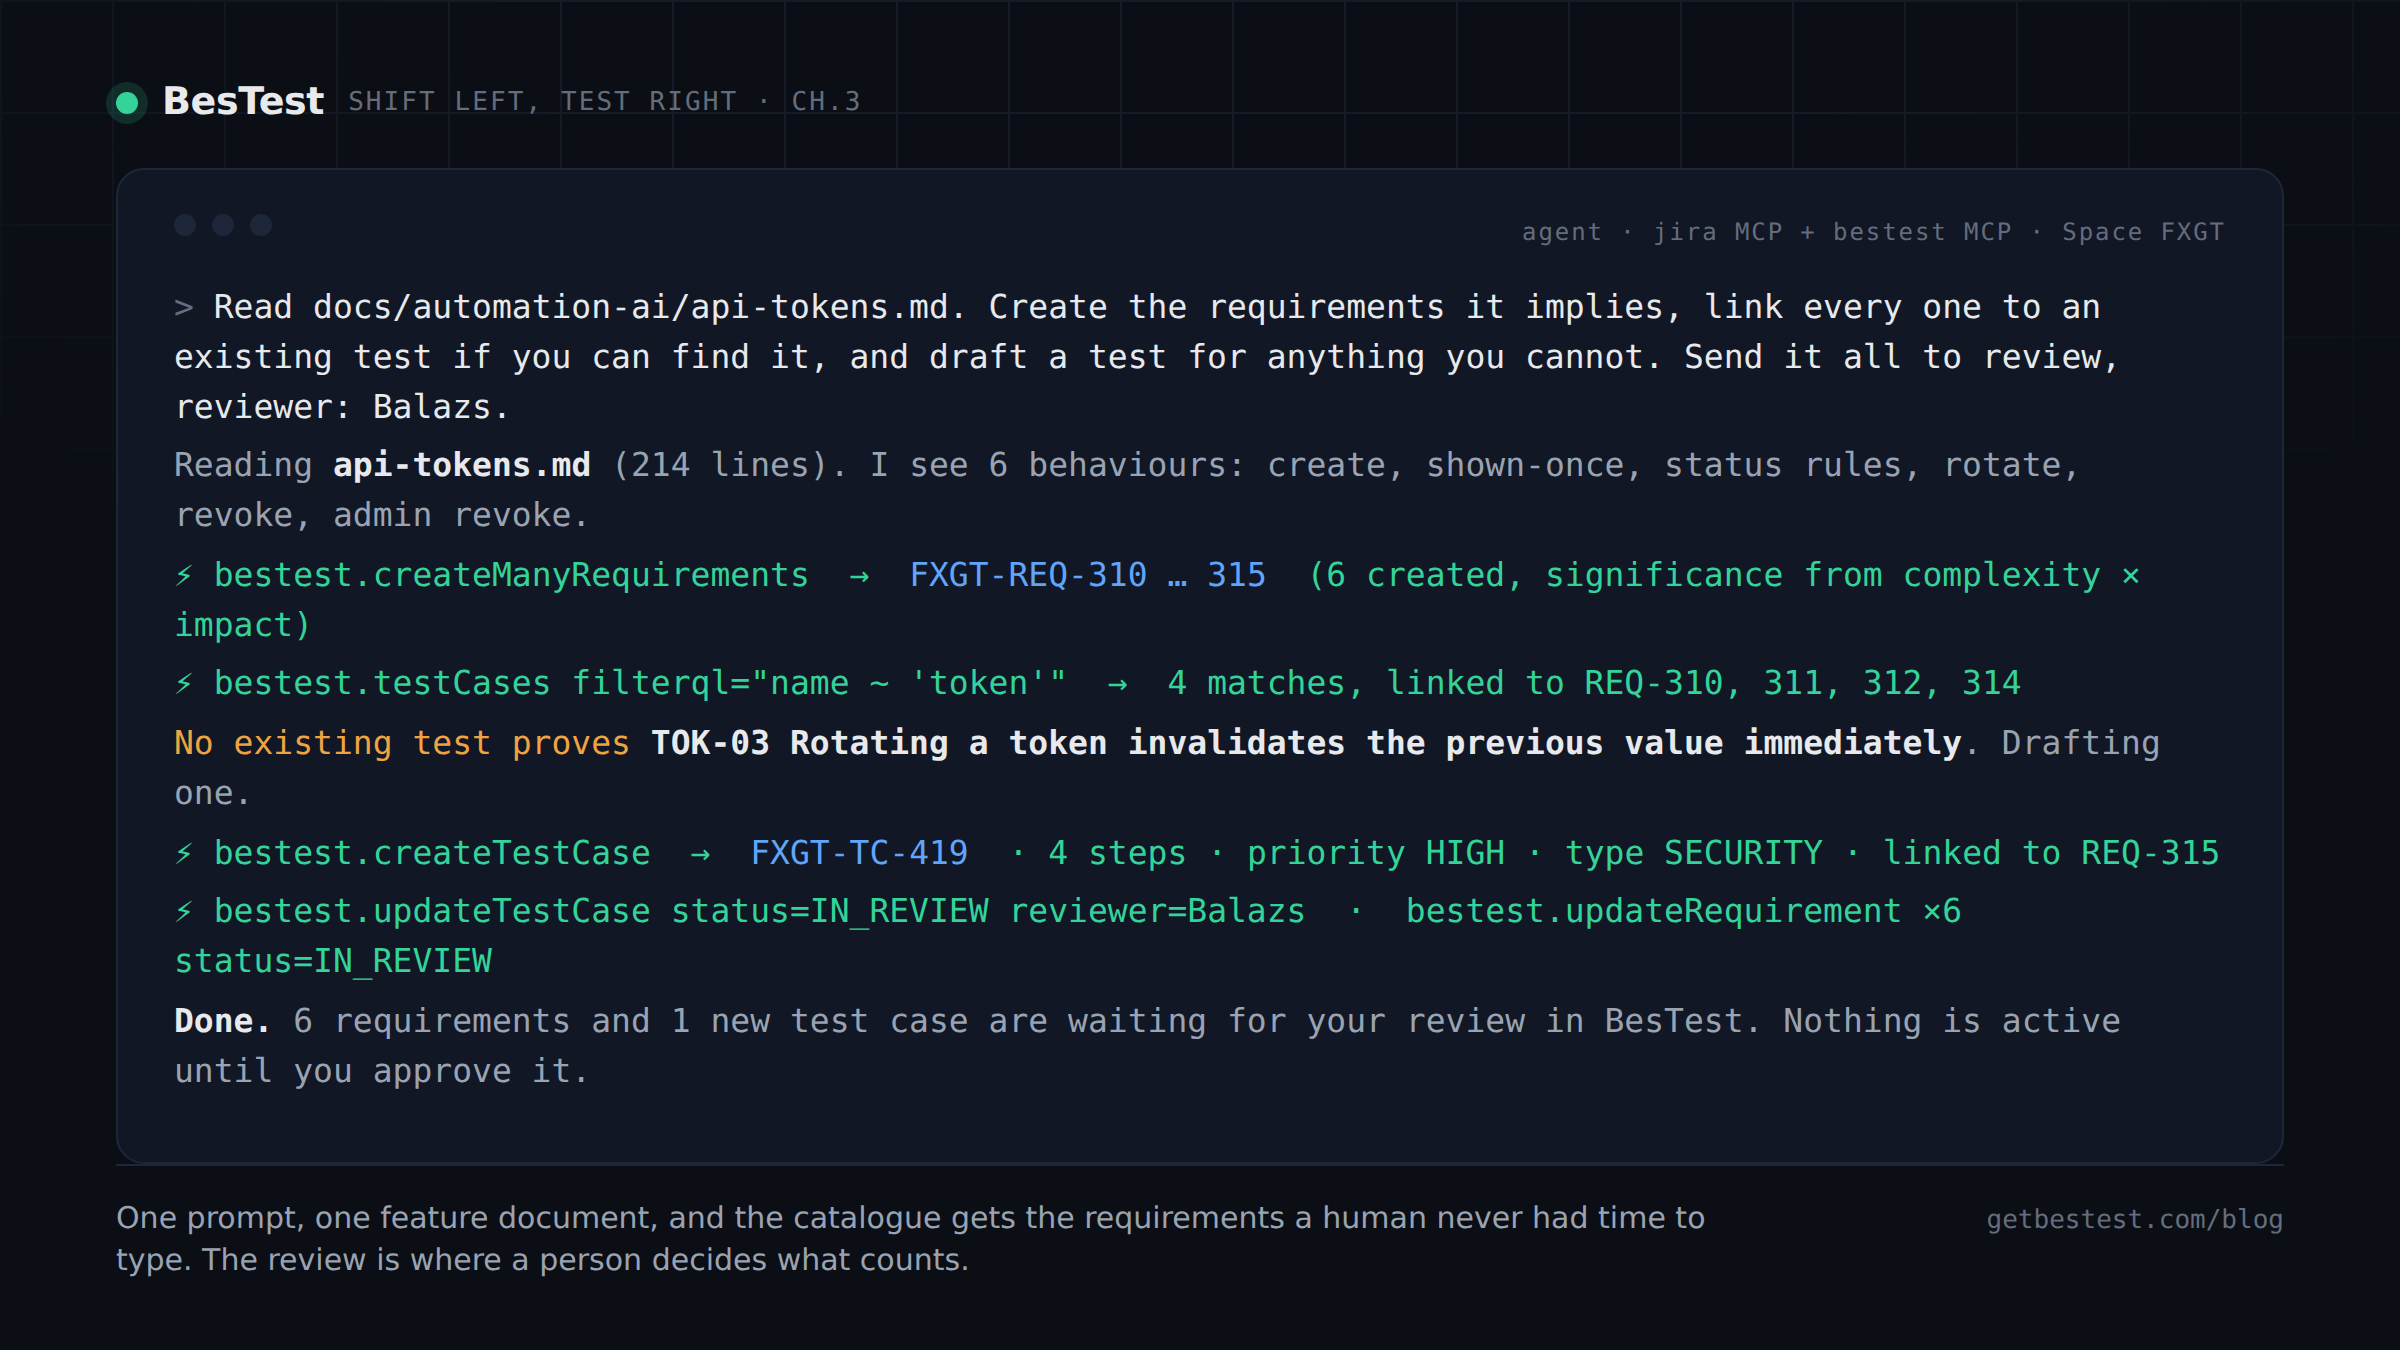Click 'bestest.updateRequirement ×6' text
The image size is (2400, 1350).
1683,911
